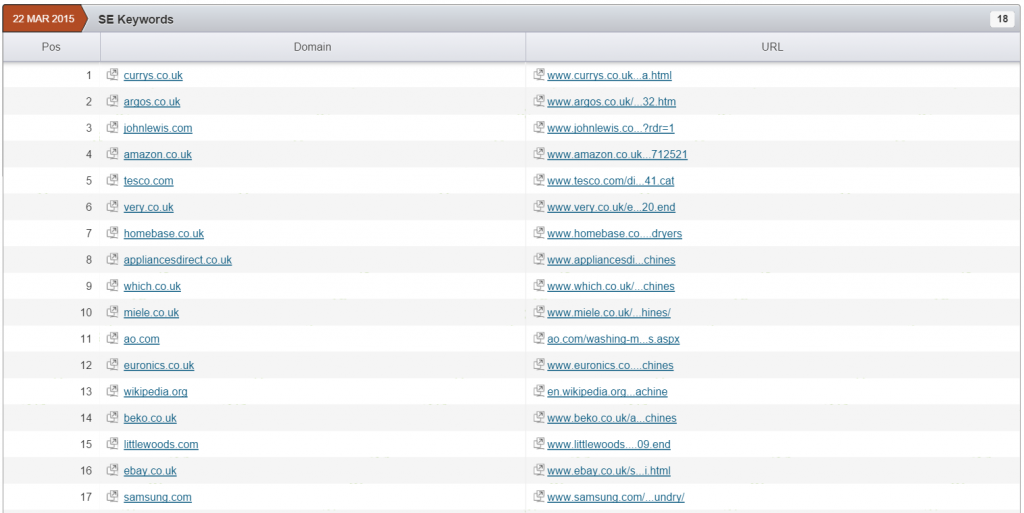The height and width of the screenshot is (513, 1024).
Task: Click the 18 results count badge
Action: pos(1001,19)
